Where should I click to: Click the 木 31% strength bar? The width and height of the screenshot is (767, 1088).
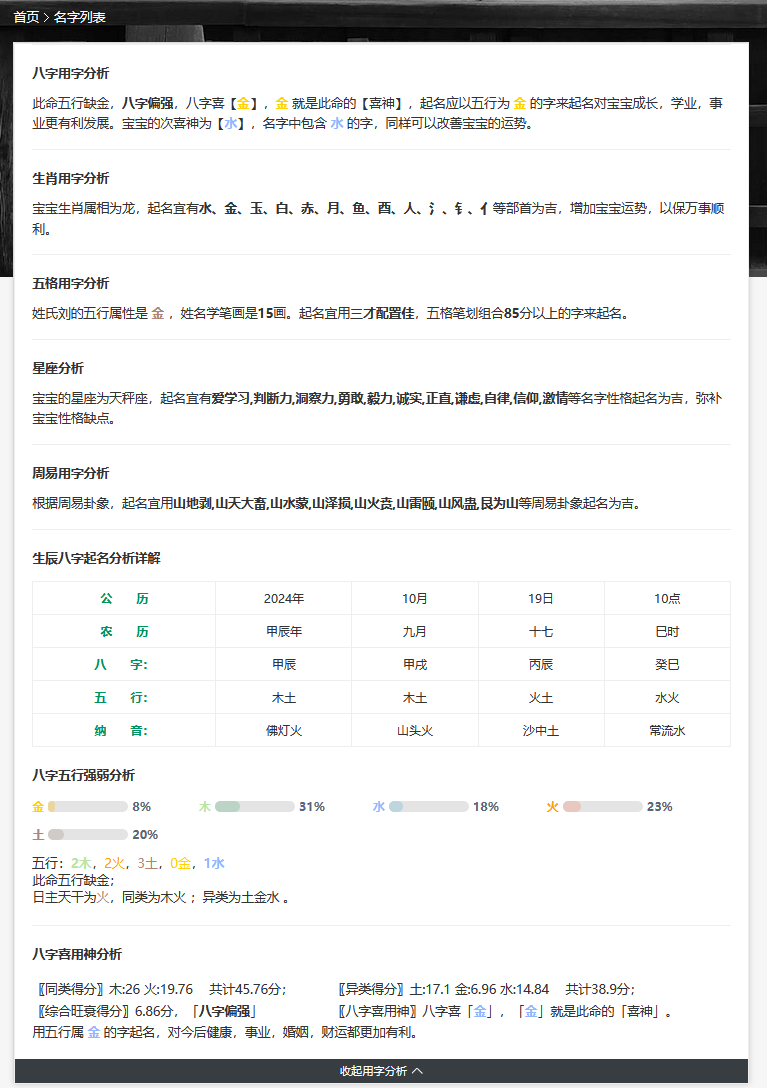254,807
